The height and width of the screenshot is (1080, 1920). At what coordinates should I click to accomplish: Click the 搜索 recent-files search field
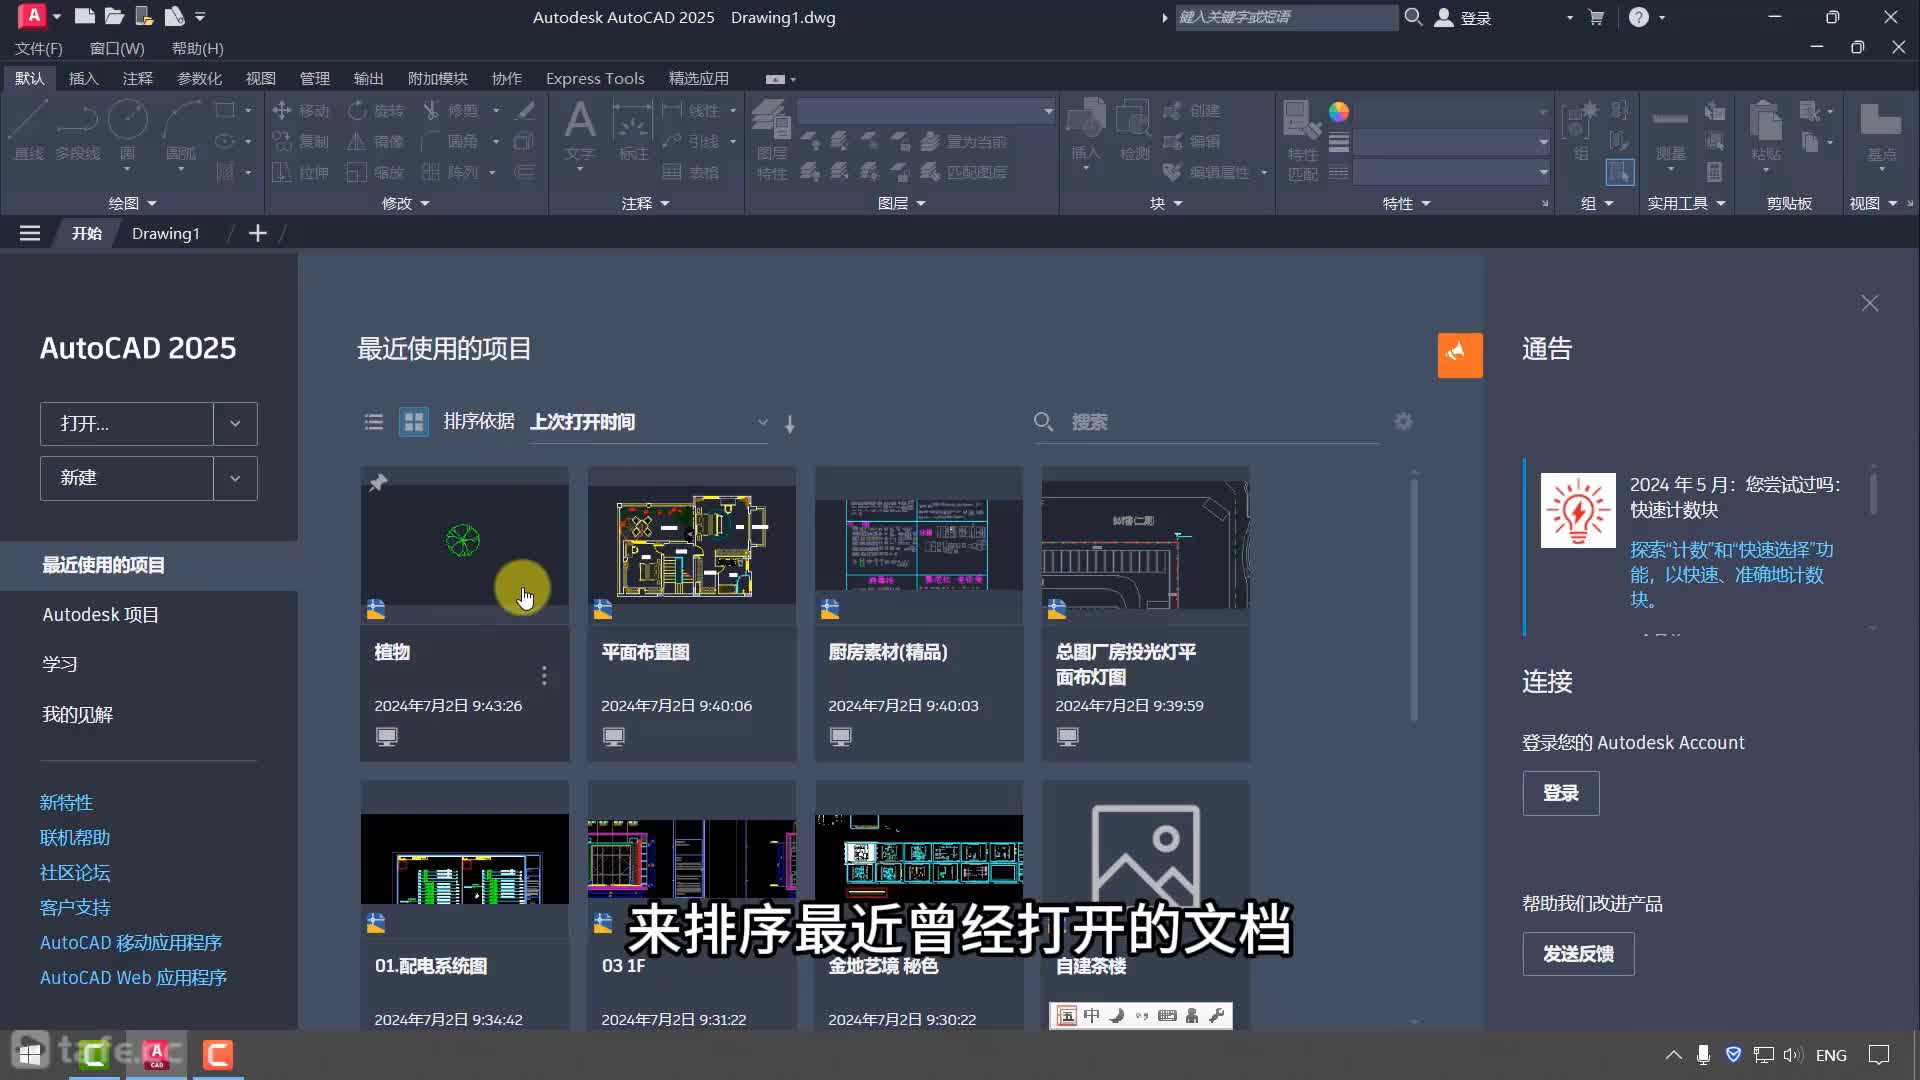[x=1205, y=422]
